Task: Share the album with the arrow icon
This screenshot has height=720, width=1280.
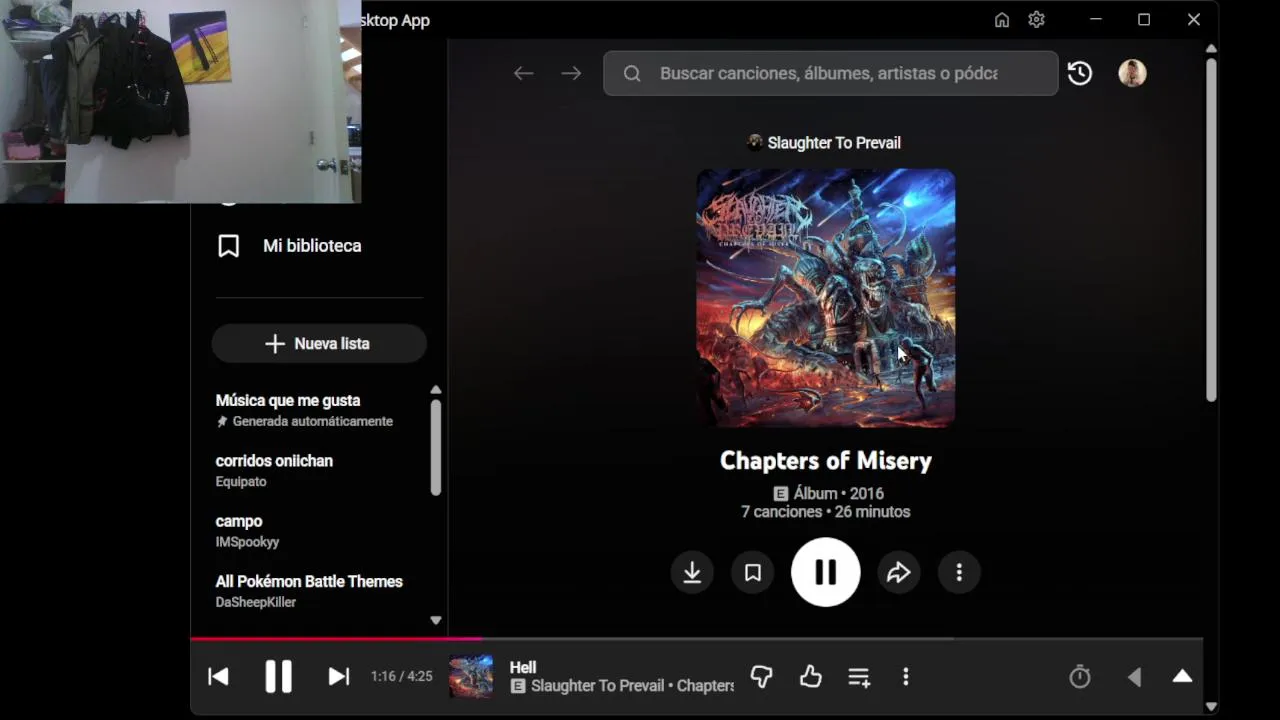Action: tap(899, 572)
